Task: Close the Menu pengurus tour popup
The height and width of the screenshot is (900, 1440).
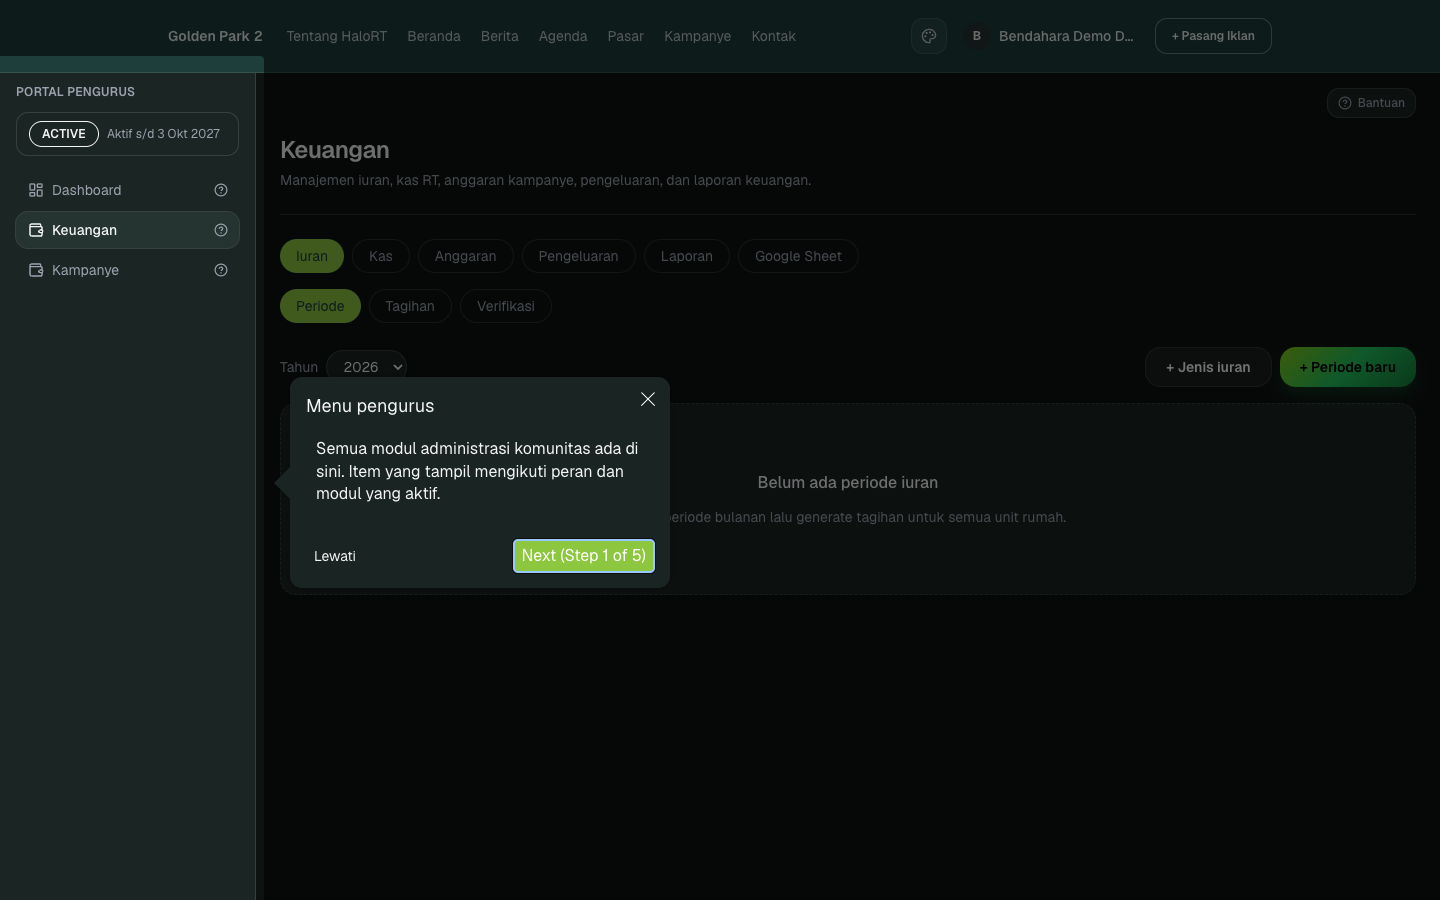Action: [x=648, y=399]
